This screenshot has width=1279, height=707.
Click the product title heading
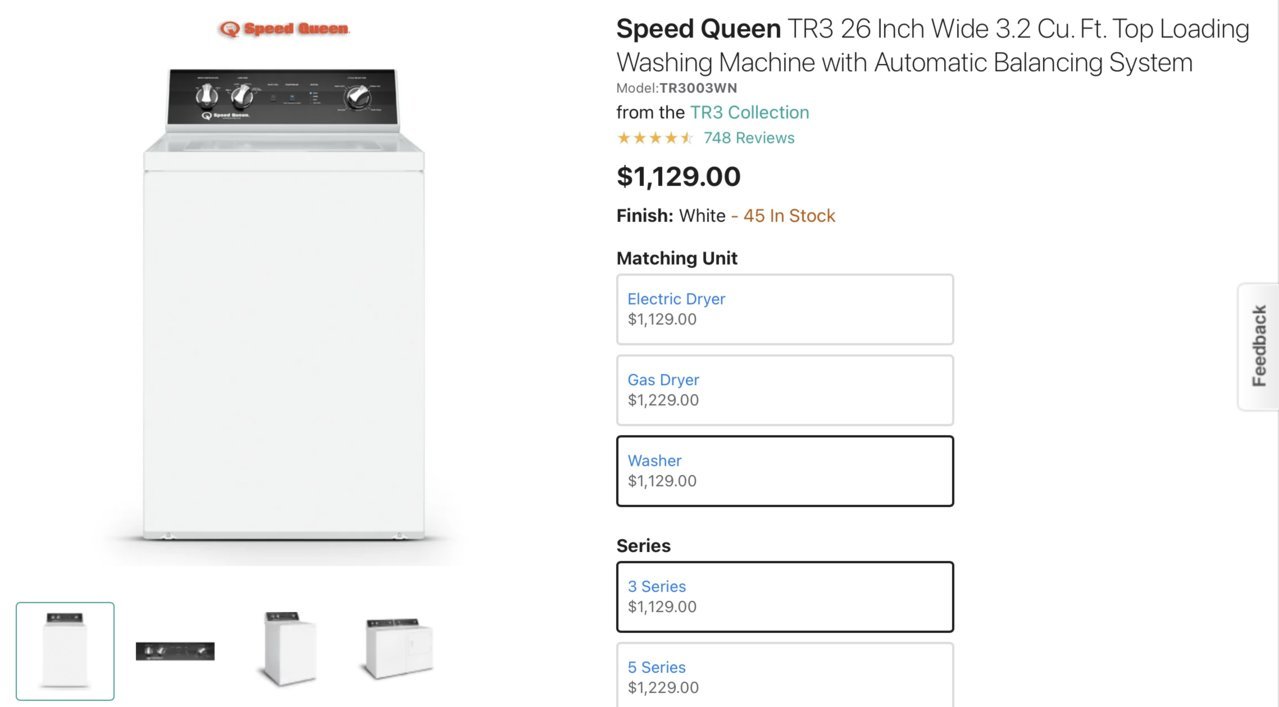click(x=933, y=45)
